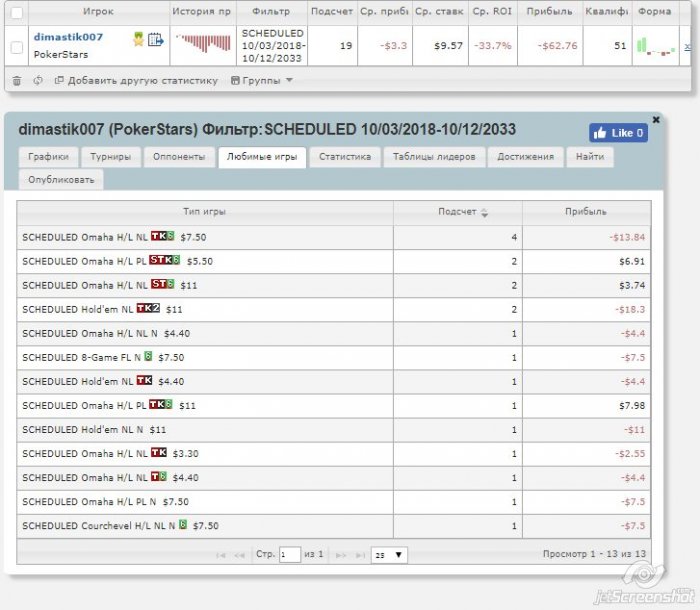Select the Любимые игры tab
The width and height of the screenshot is (700, 610).
262,157
